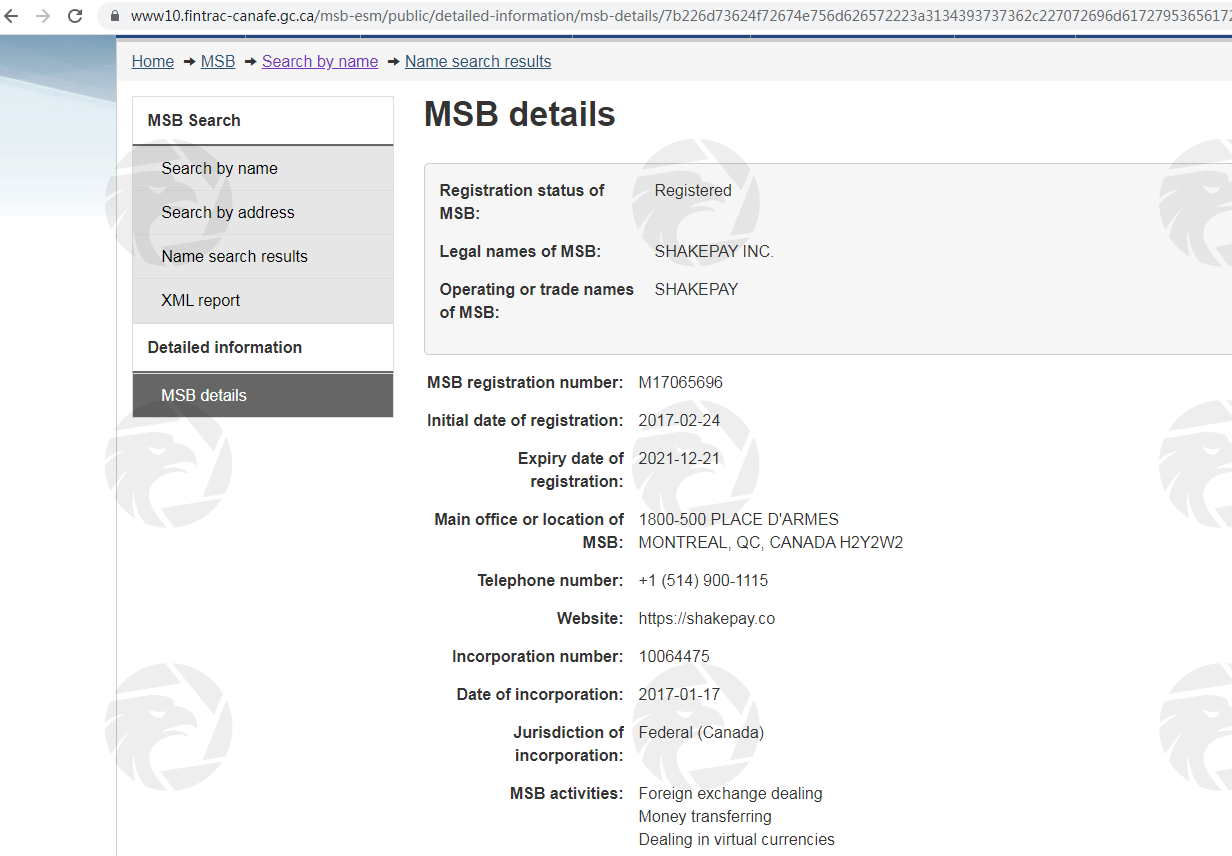The image size is (1232, 856).
Task: Click Dealing in virtual currencies activity
Action: (x=737, y=839)
